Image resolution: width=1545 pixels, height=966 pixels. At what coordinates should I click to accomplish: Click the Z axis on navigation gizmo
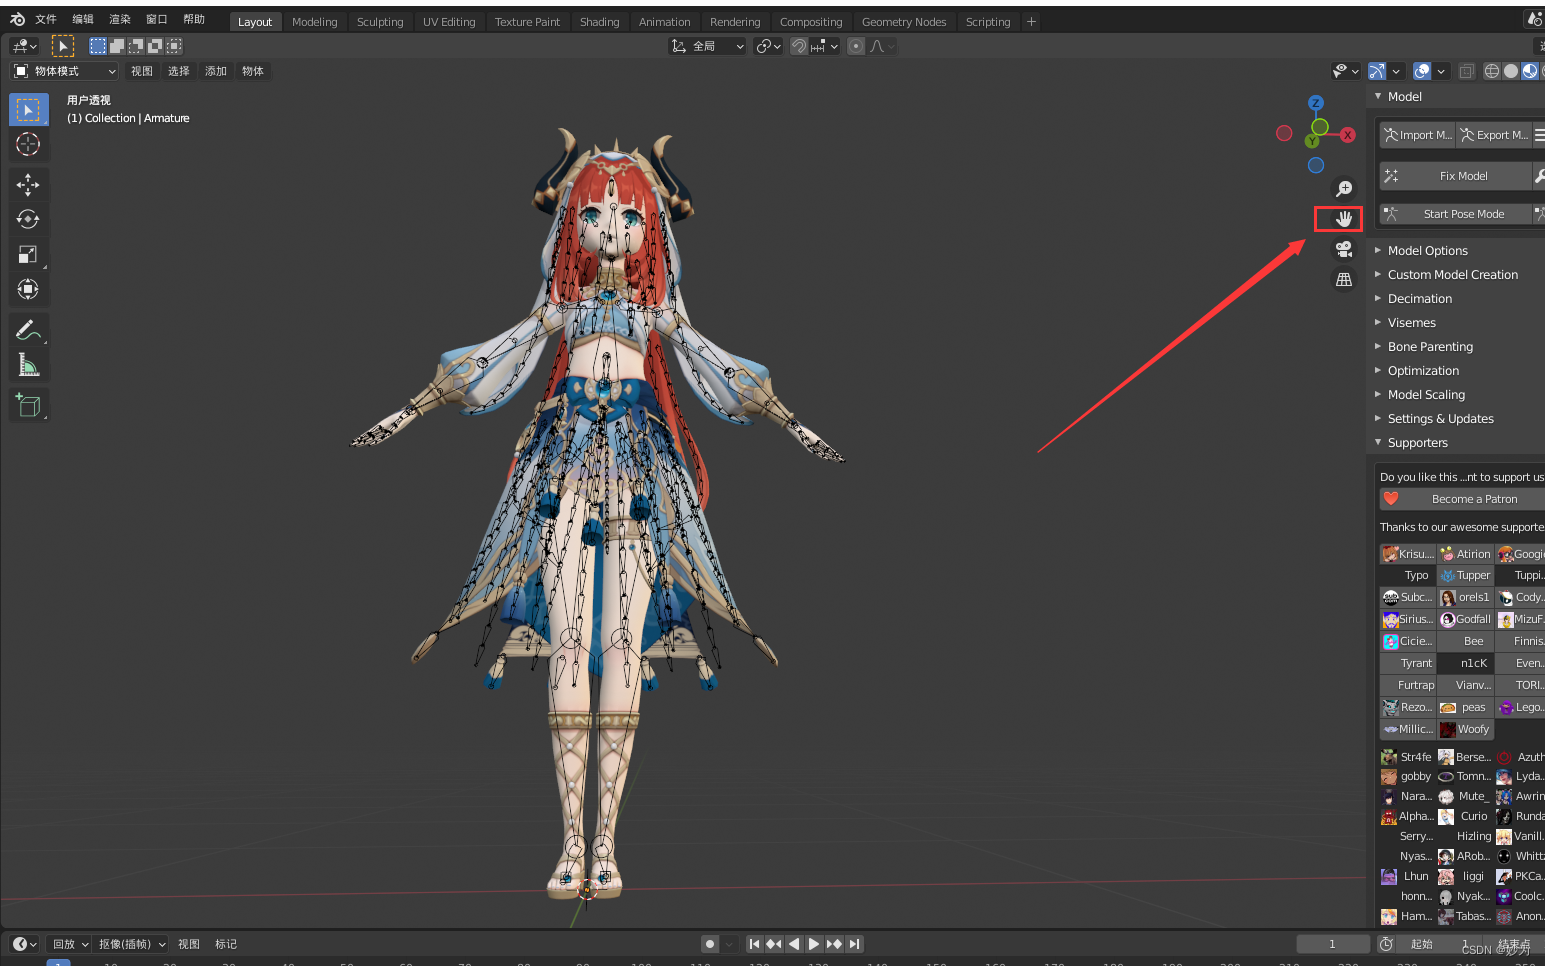point(1316,103)
